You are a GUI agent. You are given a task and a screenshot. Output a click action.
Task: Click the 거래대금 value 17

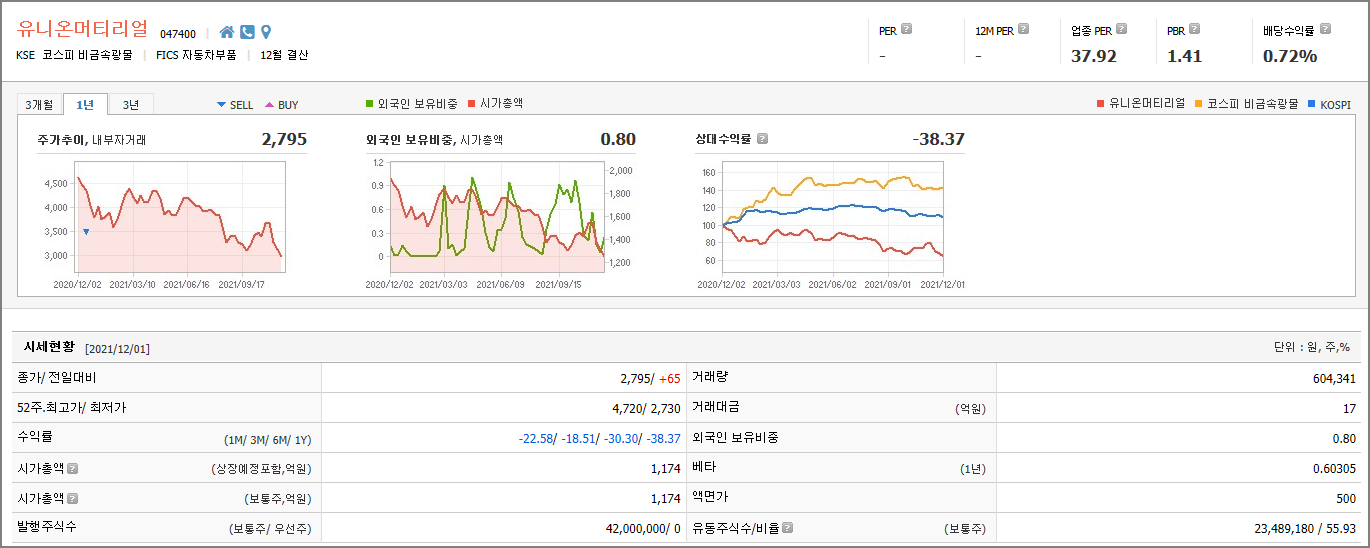(1349, 408)
